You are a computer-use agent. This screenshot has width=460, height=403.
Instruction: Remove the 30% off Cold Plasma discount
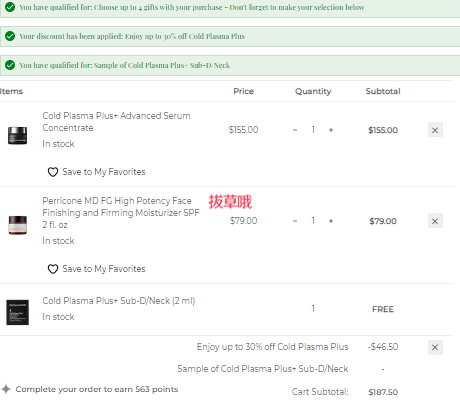[435, 347]
